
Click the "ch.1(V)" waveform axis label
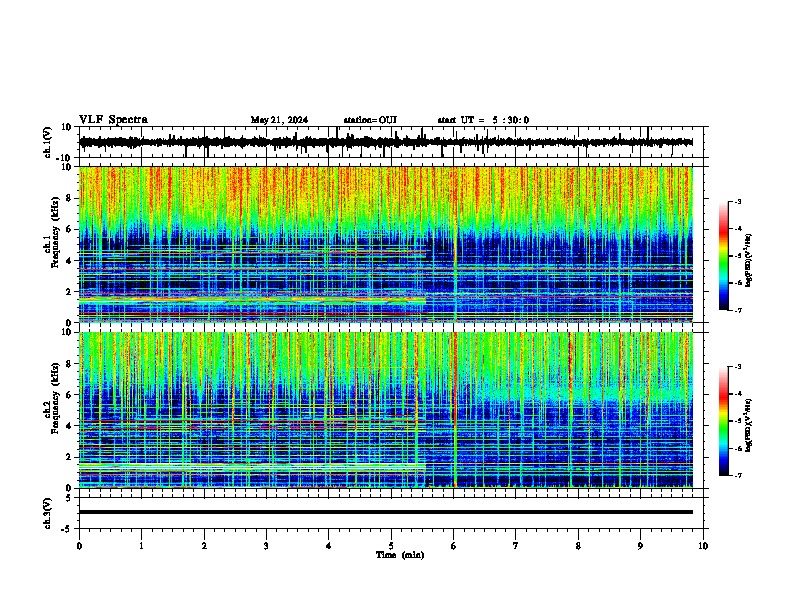point(48,142)
